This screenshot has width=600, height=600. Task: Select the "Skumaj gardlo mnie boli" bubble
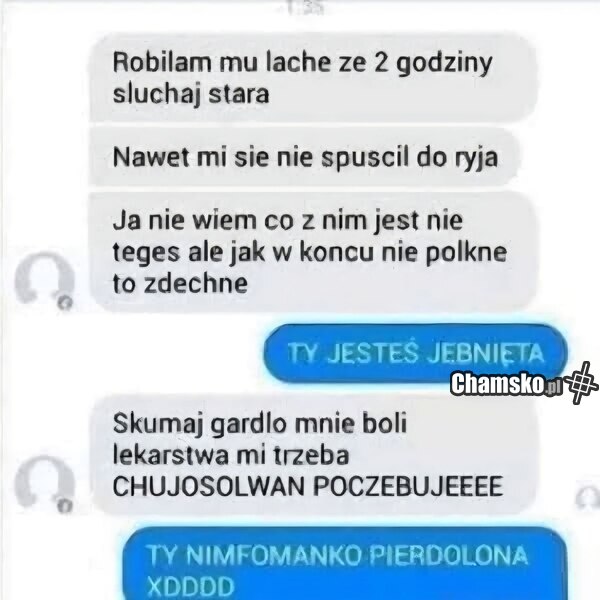(312, 455)
